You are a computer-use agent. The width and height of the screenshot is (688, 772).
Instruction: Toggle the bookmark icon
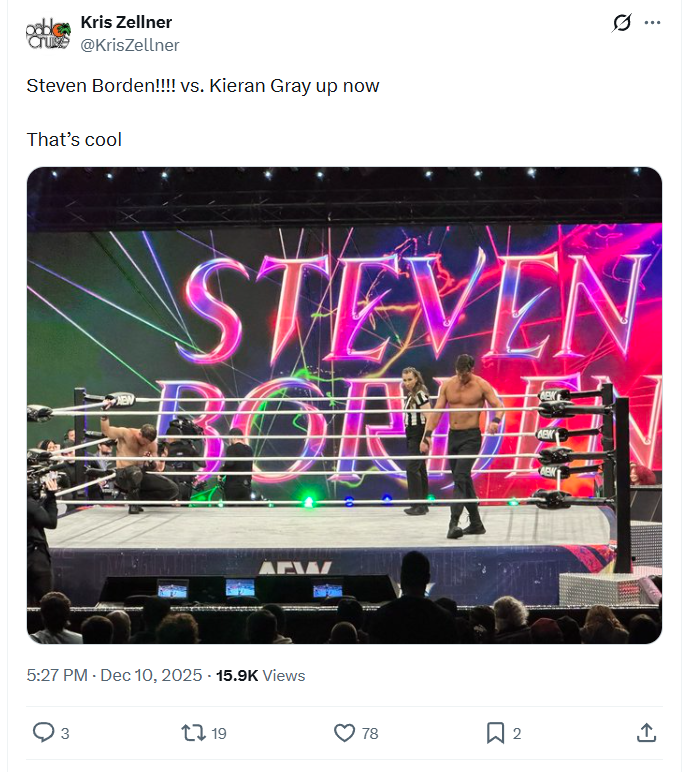(495, 733)
